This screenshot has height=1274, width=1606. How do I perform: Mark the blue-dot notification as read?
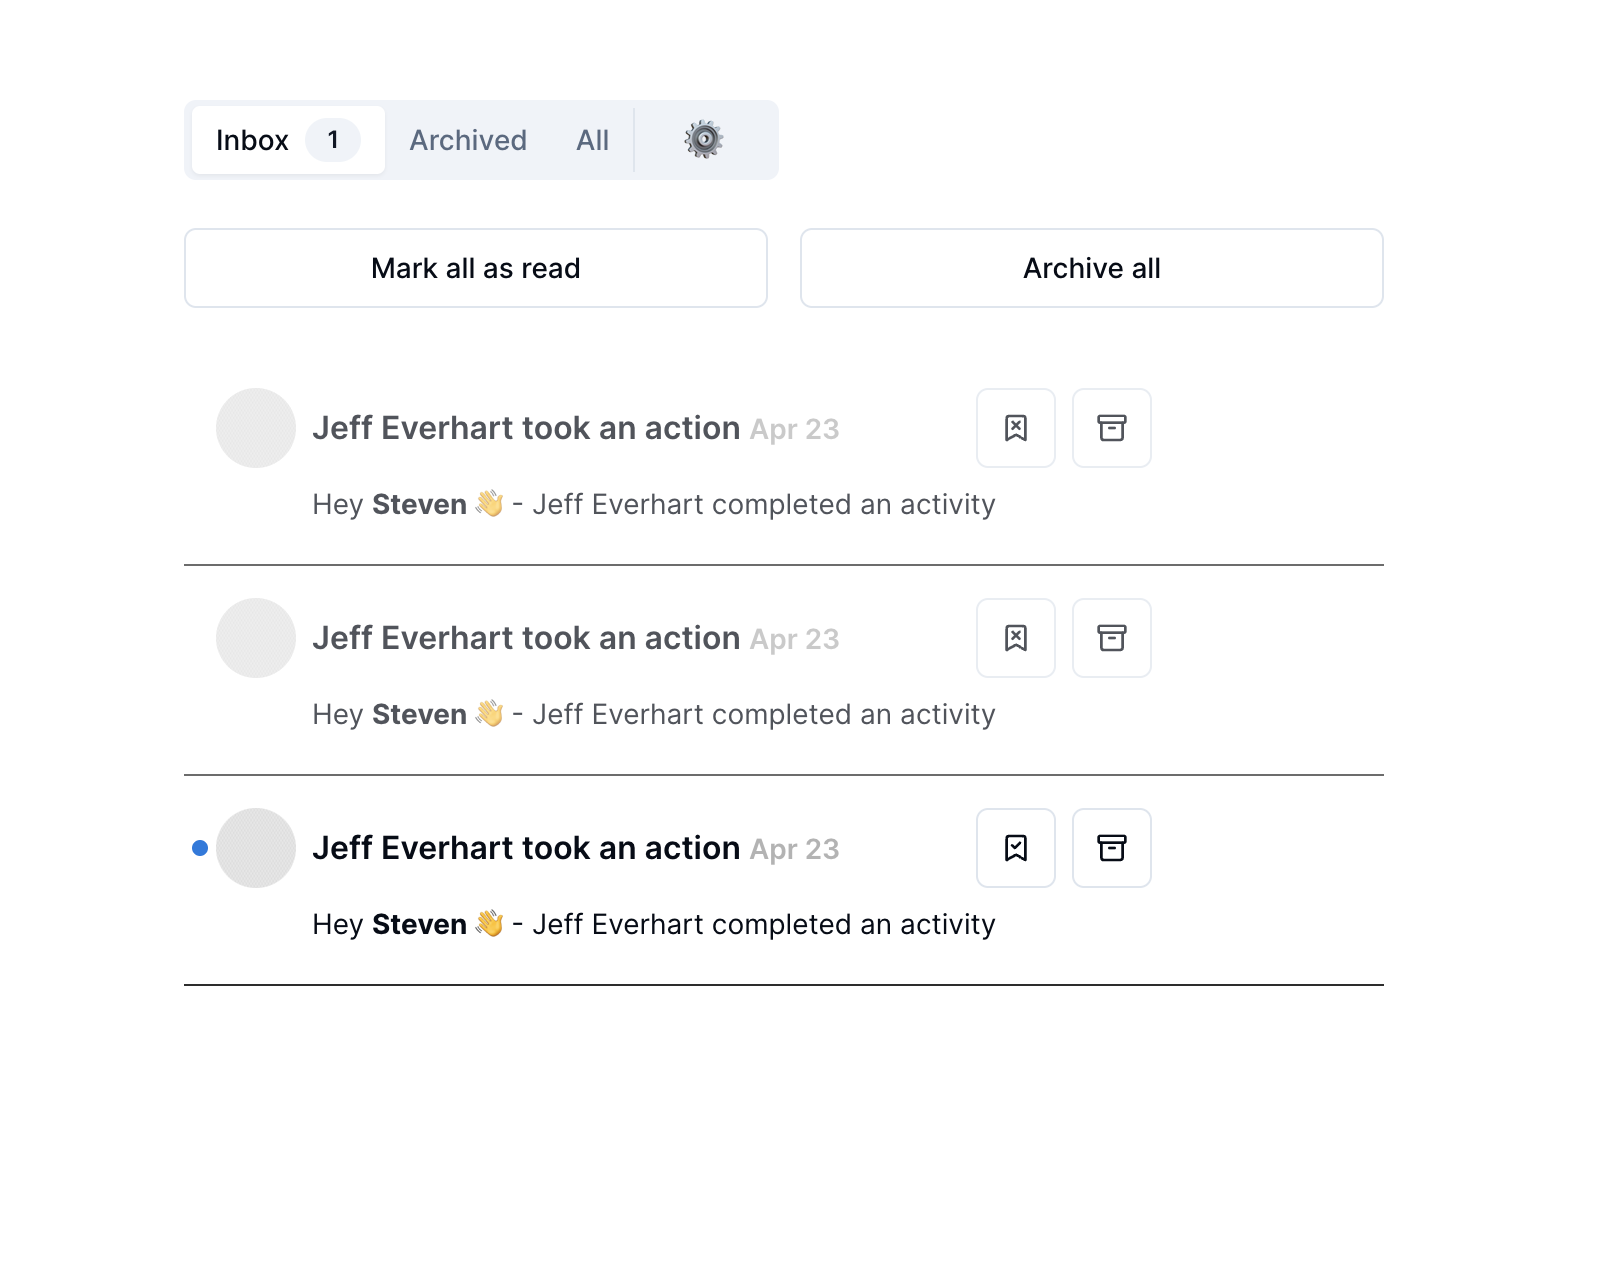(1015, 848)
